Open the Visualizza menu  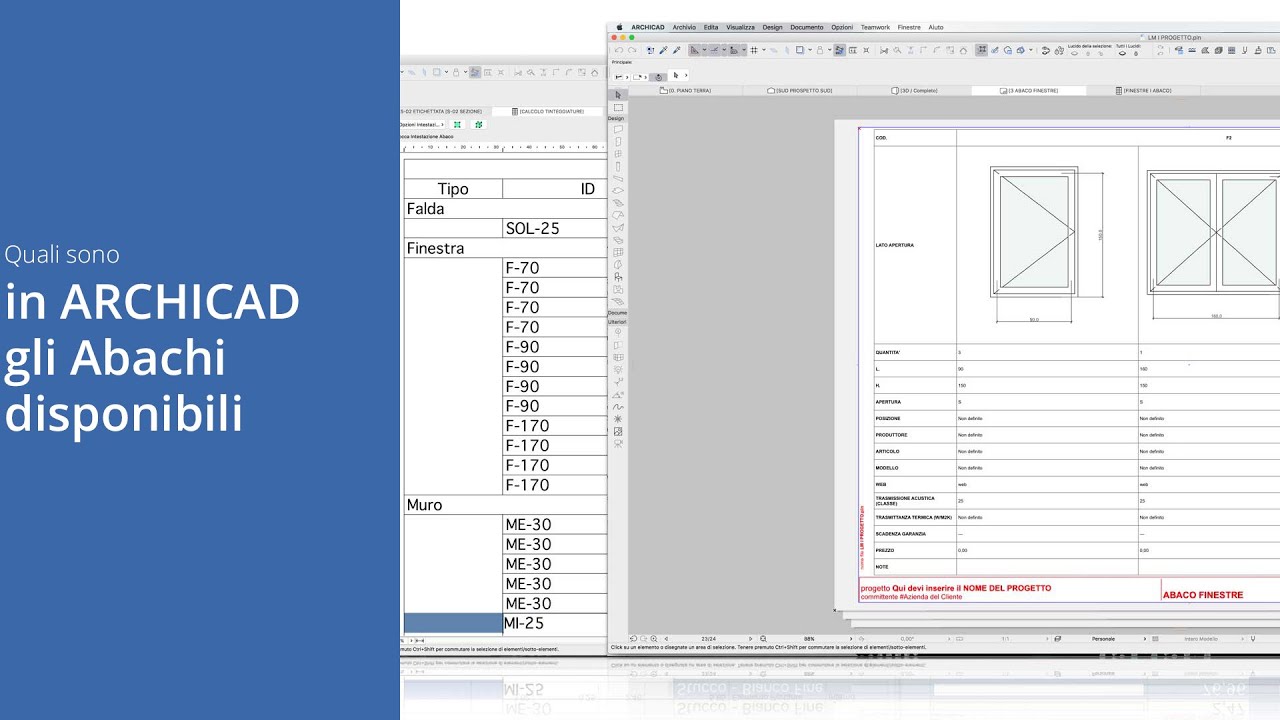tap(740, 27)
